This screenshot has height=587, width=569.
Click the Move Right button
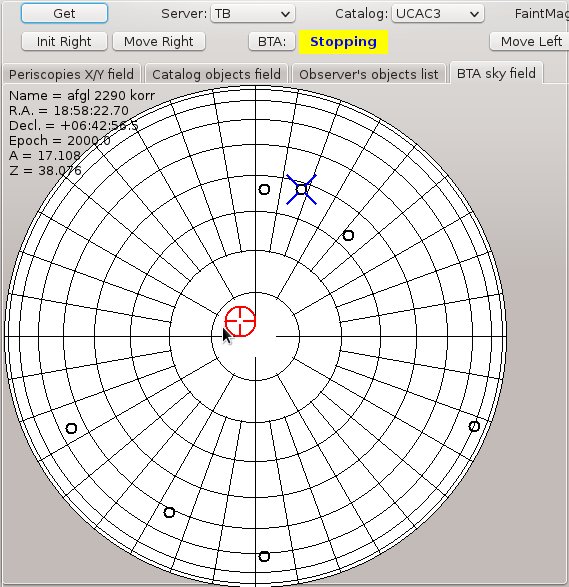[159, 41]
